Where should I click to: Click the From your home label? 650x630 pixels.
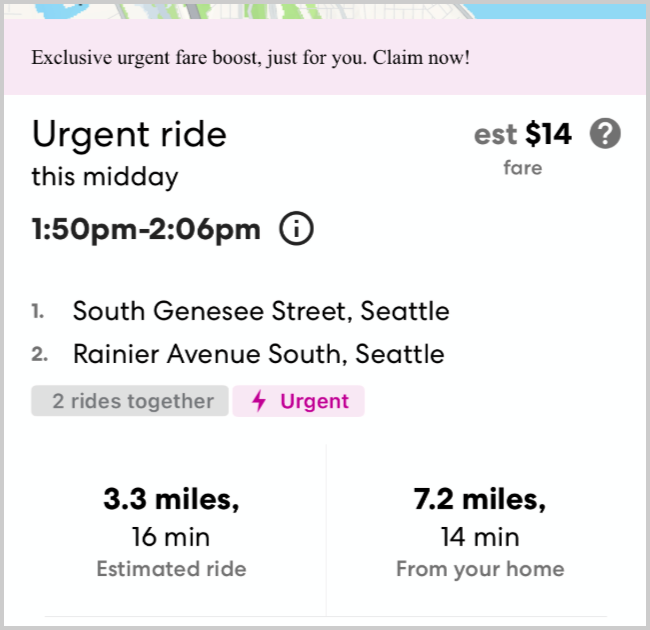pyautogui.click(x=480, y=569)
